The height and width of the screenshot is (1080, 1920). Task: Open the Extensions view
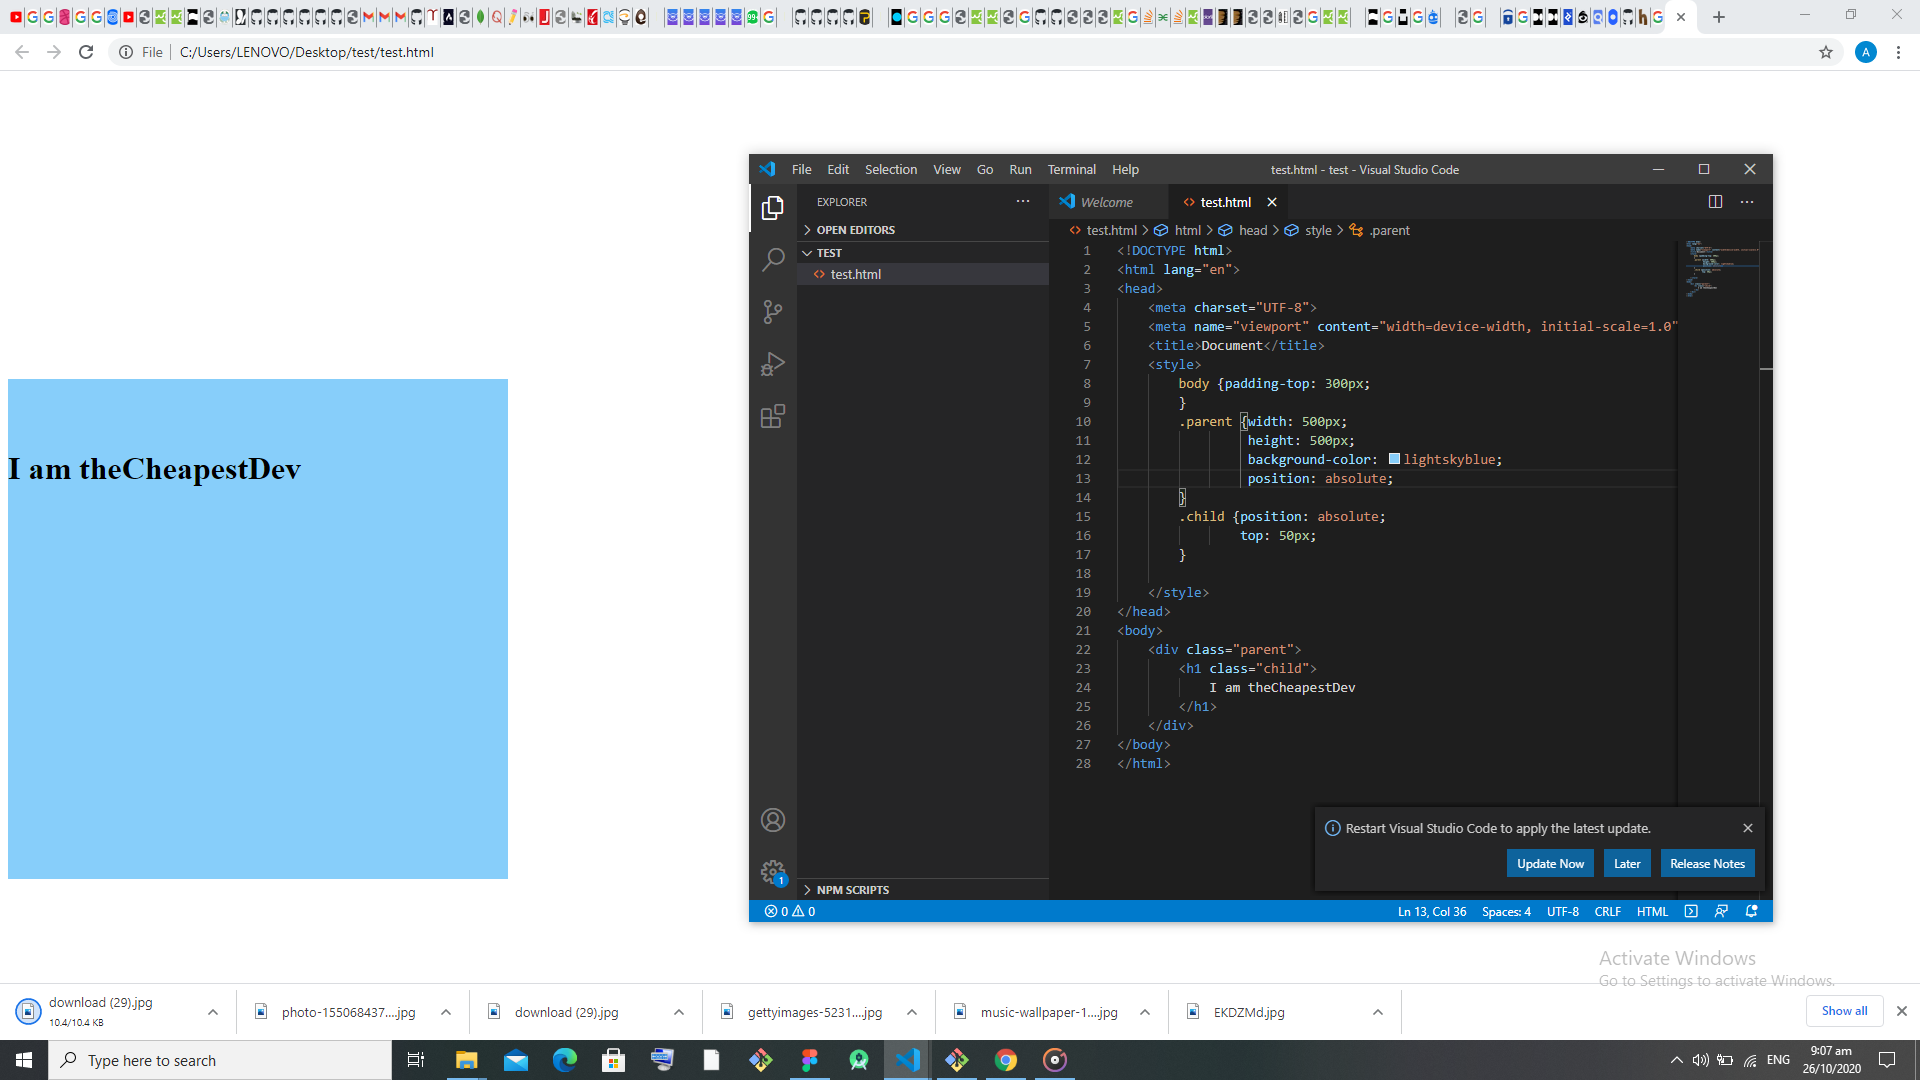coord(772,416)
